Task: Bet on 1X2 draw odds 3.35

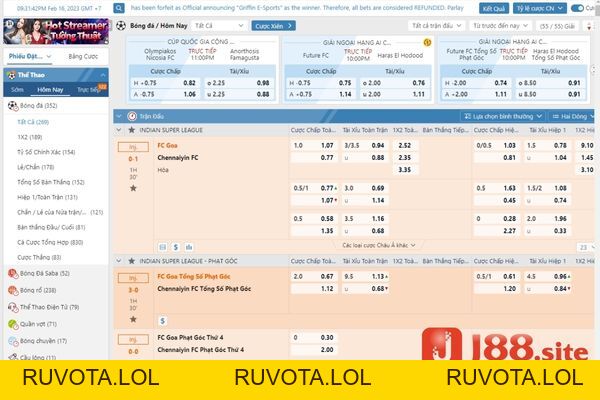Action: click(x=405, y=170)
